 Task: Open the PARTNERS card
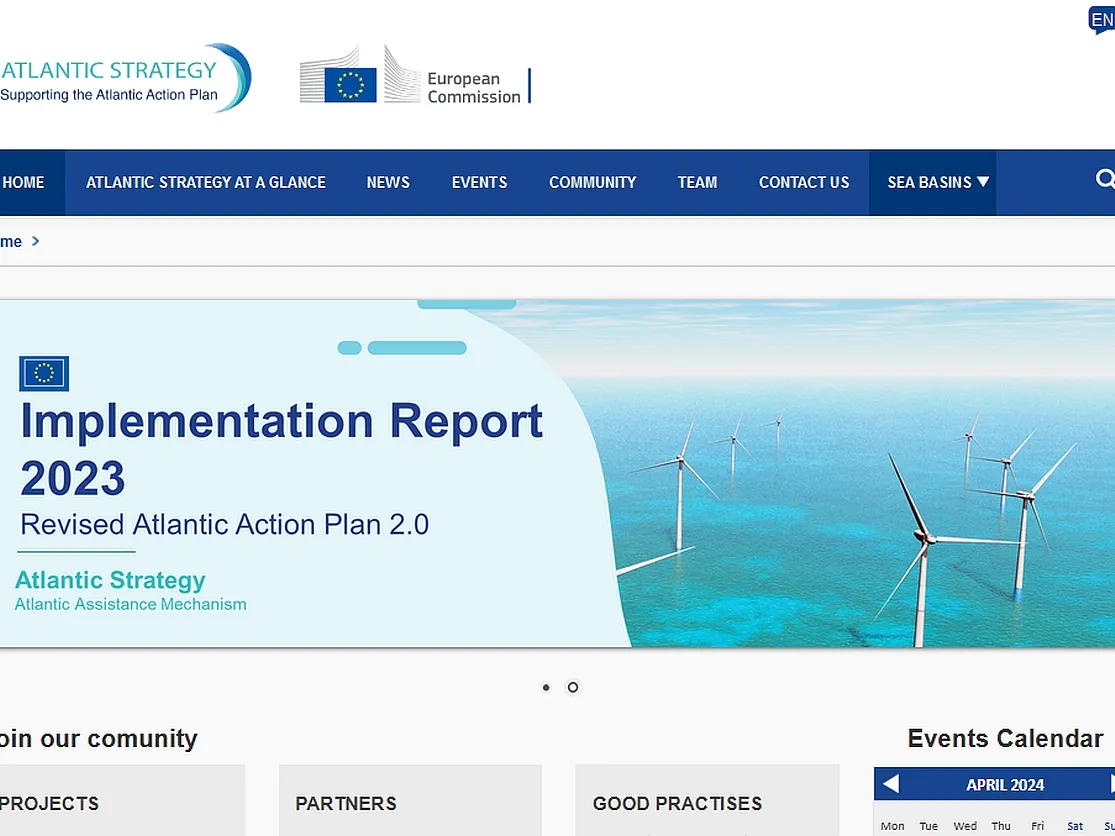[x=410, y=800]
